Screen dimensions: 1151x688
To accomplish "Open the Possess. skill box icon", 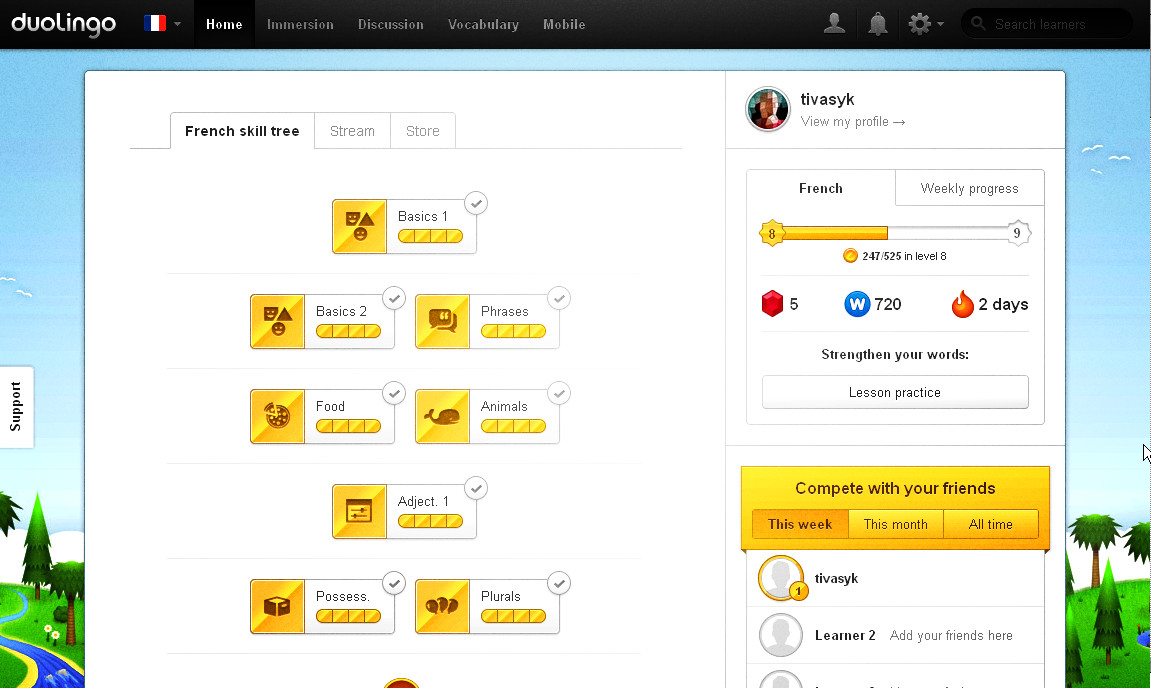I will tap(277, 606).
